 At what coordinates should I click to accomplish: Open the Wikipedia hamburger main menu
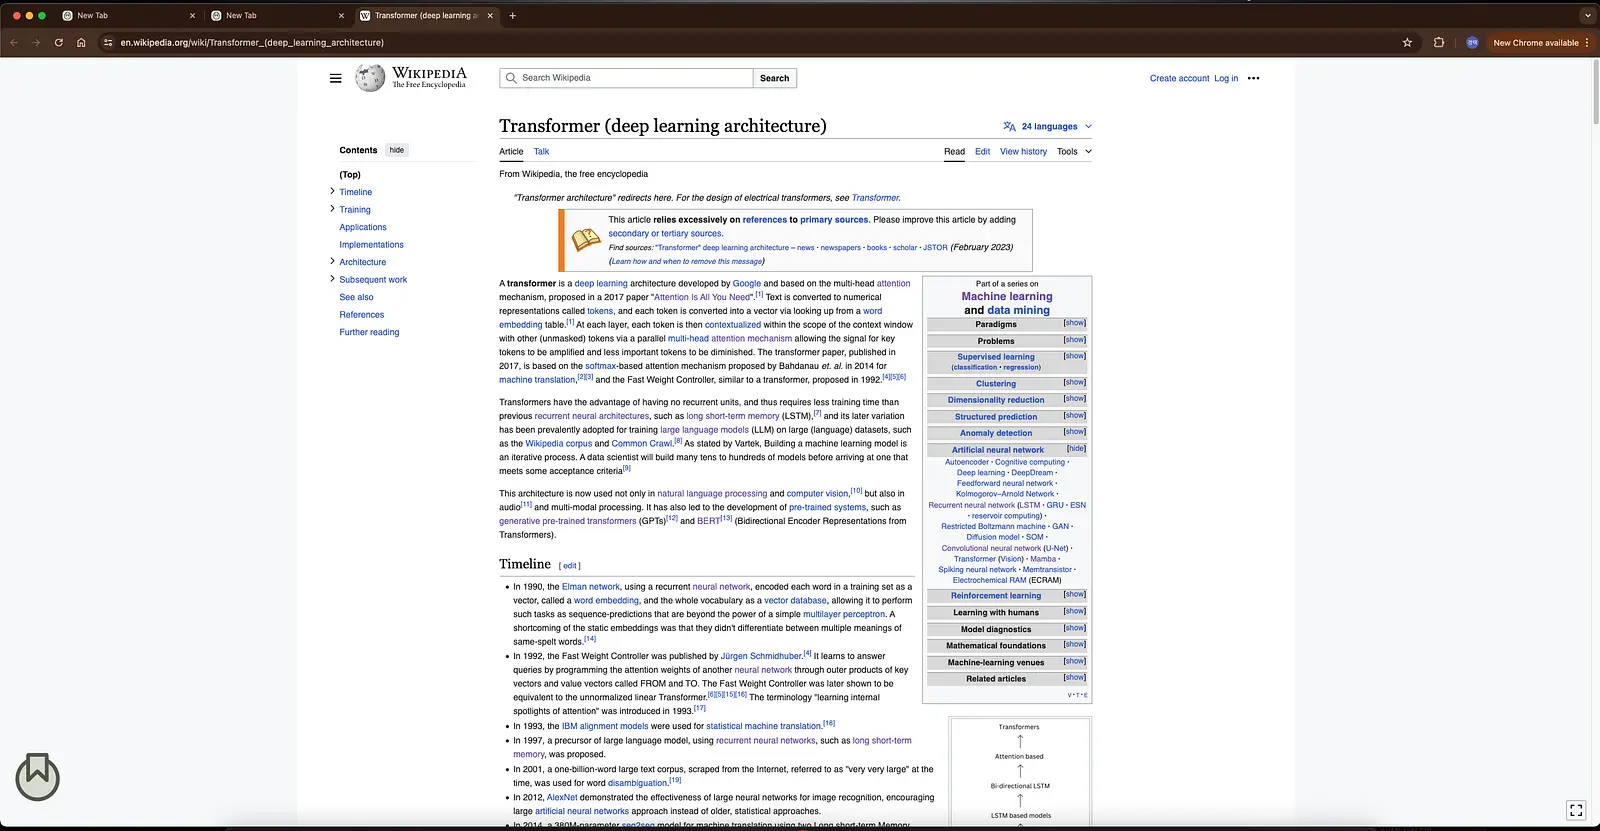tap(336, 78)
